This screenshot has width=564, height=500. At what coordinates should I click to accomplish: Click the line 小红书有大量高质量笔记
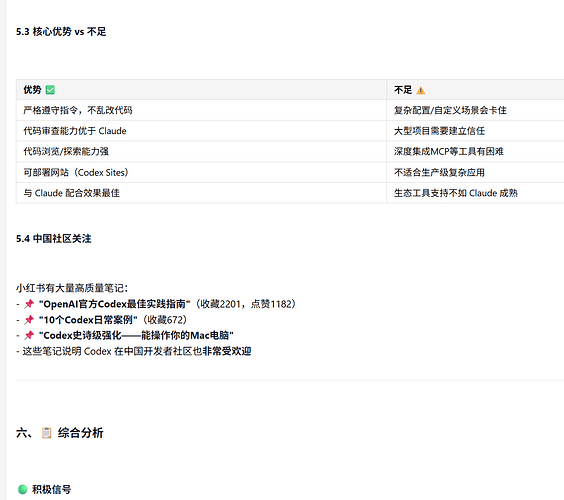point(72,288)
